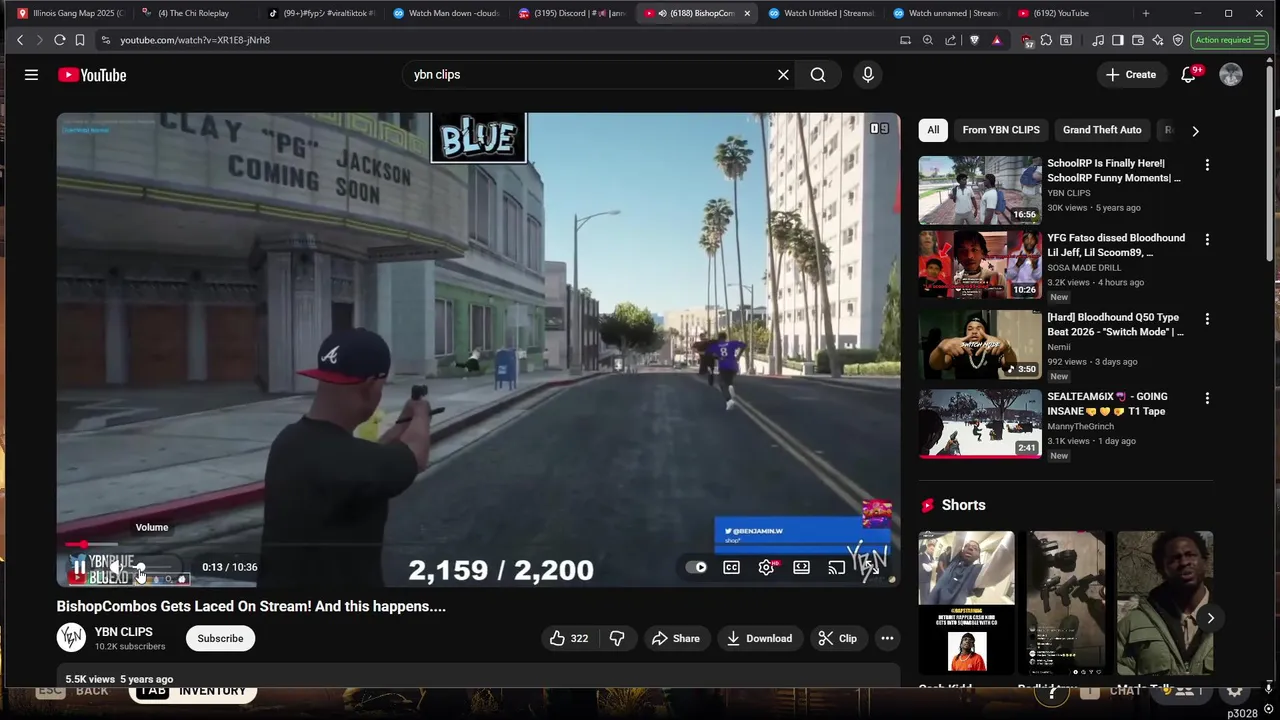This screenshot has height=720, width=1280.
Task: Show the next Shorts with the arrow
Action: (1210, 618)
